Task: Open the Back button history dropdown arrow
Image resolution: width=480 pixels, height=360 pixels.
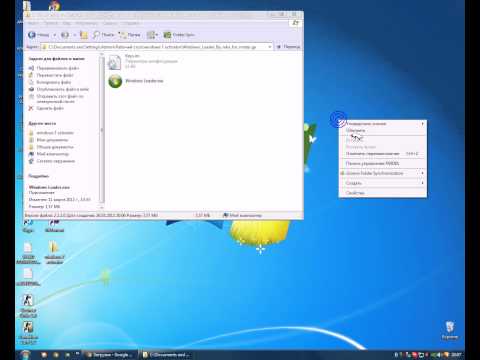Action: point(55,35)
